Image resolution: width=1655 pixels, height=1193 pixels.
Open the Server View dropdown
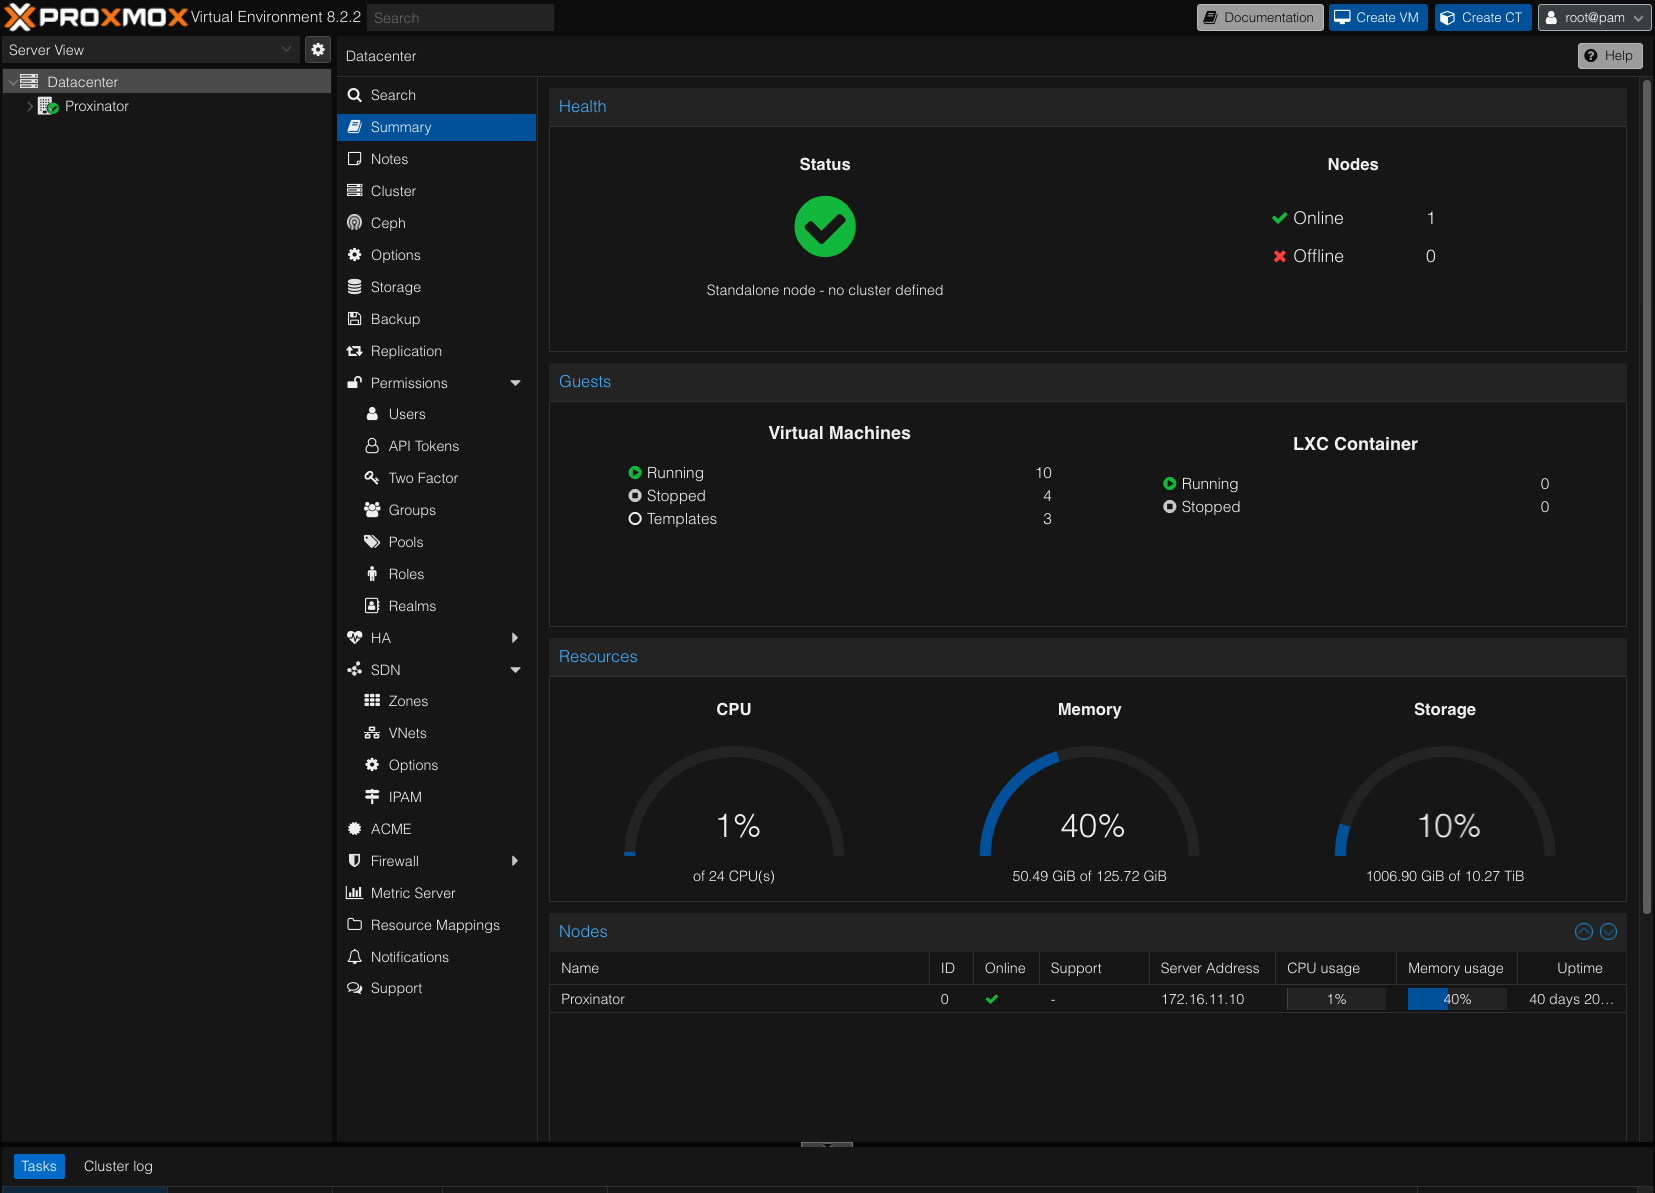tap(287, 49)
